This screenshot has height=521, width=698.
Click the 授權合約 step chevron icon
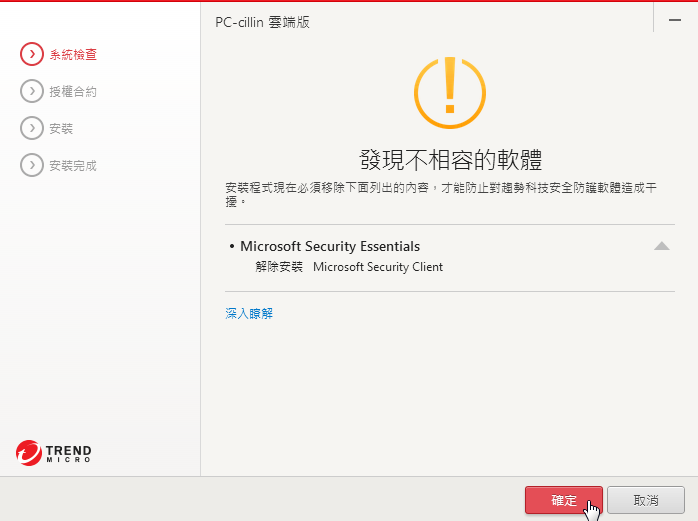click(32, 92)
